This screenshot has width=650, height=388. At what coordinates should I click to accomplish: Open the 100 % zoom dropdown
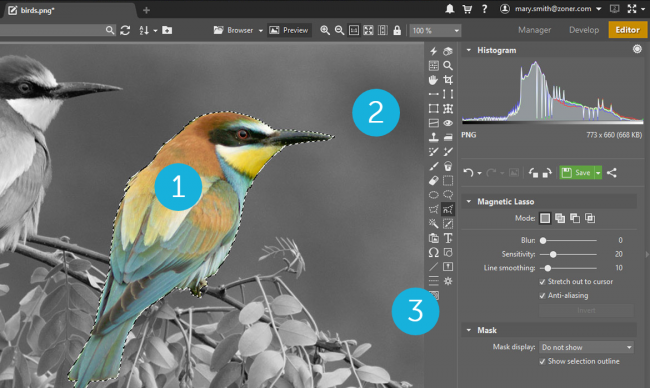click(x=435, y=30)
